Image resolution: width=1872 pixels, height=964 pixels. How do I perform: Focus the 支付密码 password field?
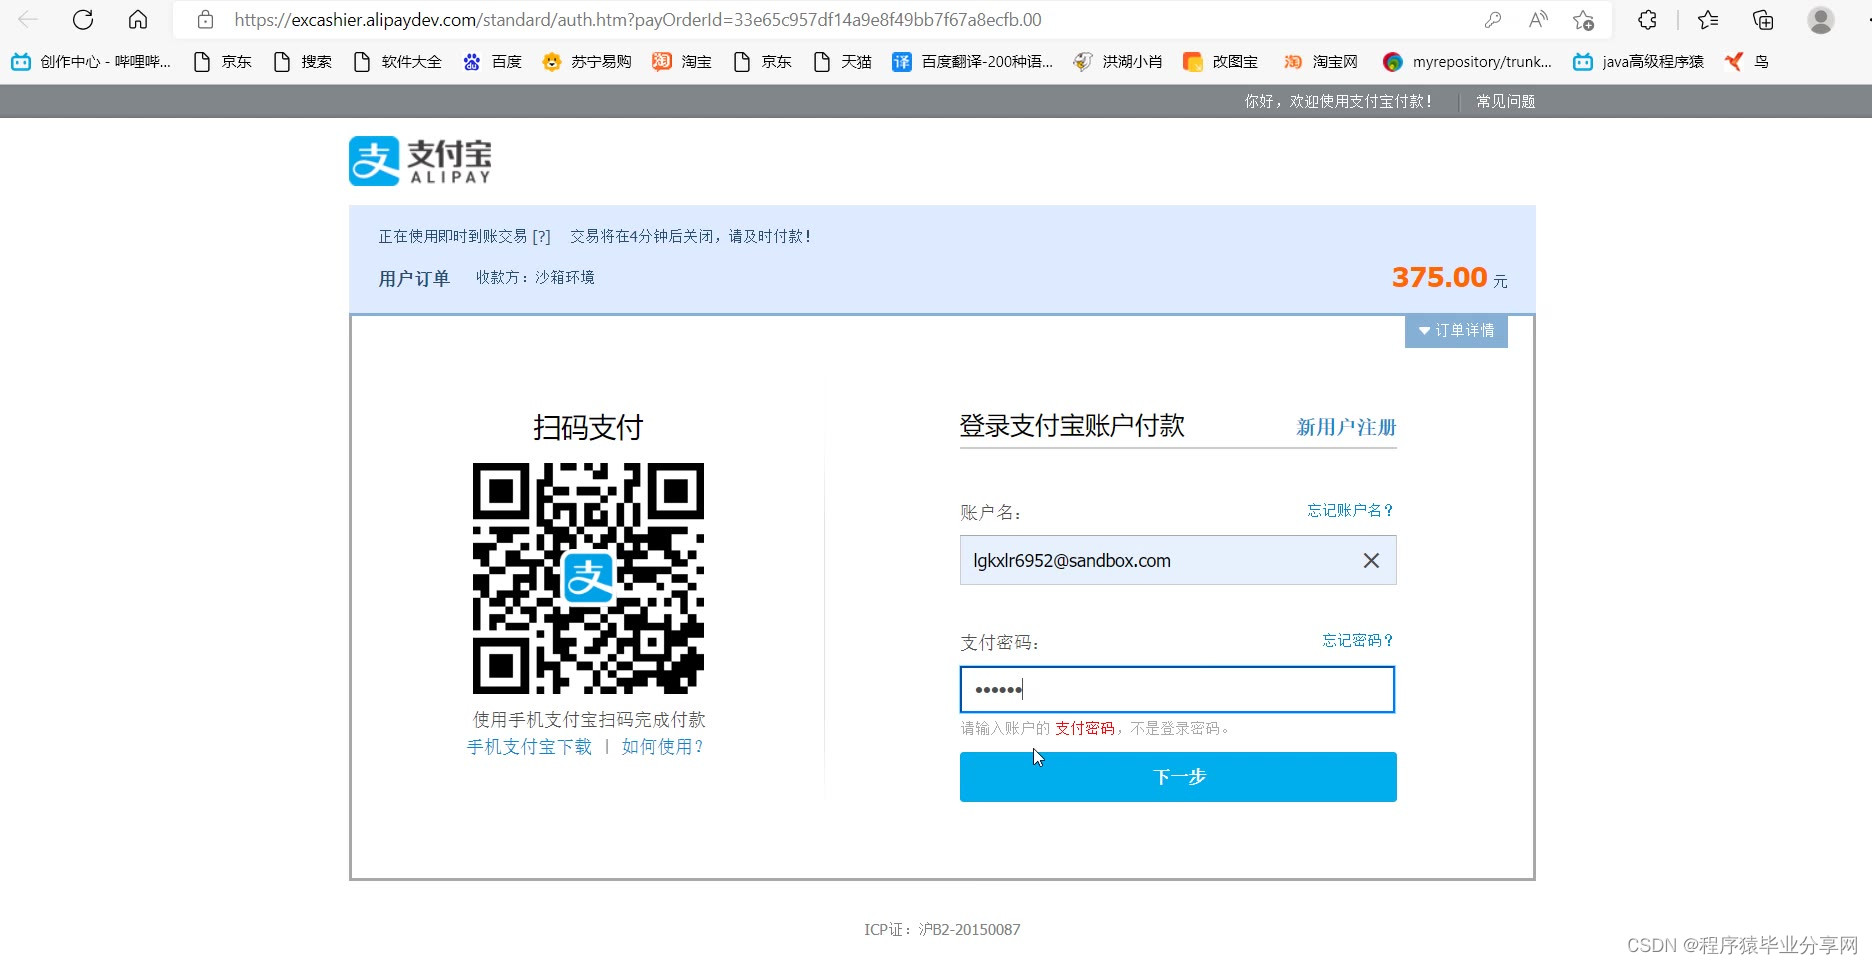pyautogui.click(x=1177, y=690)
